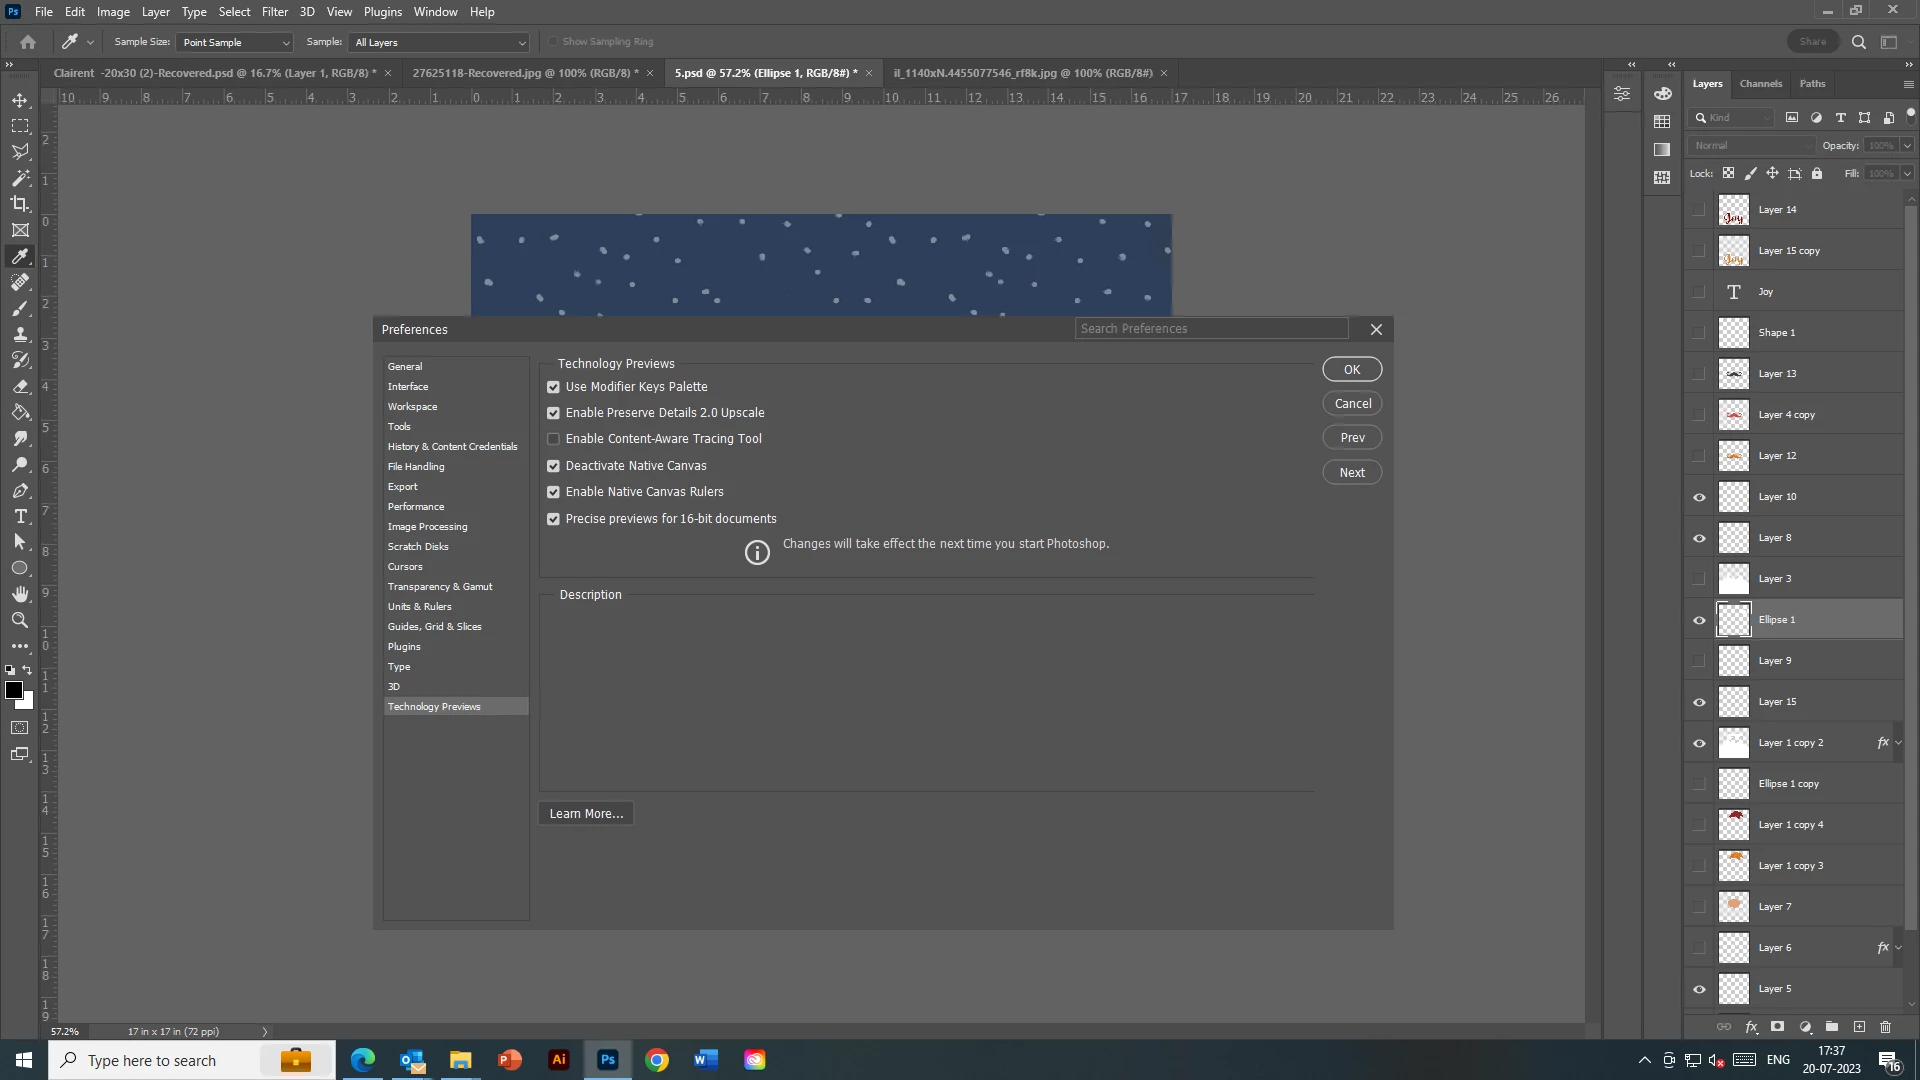The width and height of the screenshot is (1920, 1080).
Task: Switch to the Channels tab
Action: [x=1760, y=84]
